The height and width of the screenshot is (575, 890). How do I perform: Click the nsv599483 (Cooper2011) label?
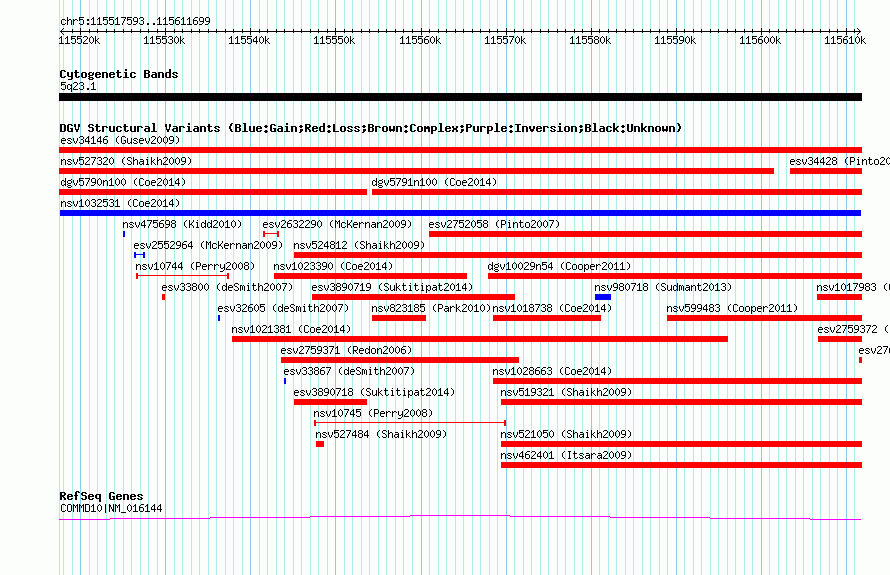point(732,308)
